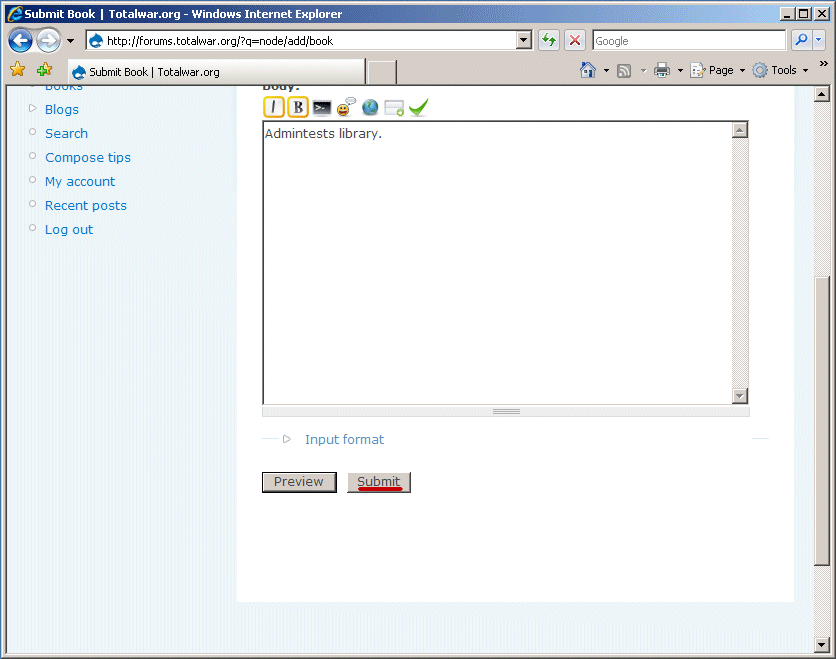Open the Search link in sidebar
The width and height of the screenshot is (836, 659).
click(66, 133)
